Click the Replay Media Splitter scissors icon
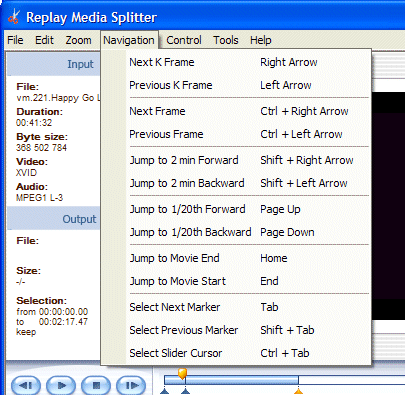The width and height of the screenshot is (405, 395). (x=14, y=17)
